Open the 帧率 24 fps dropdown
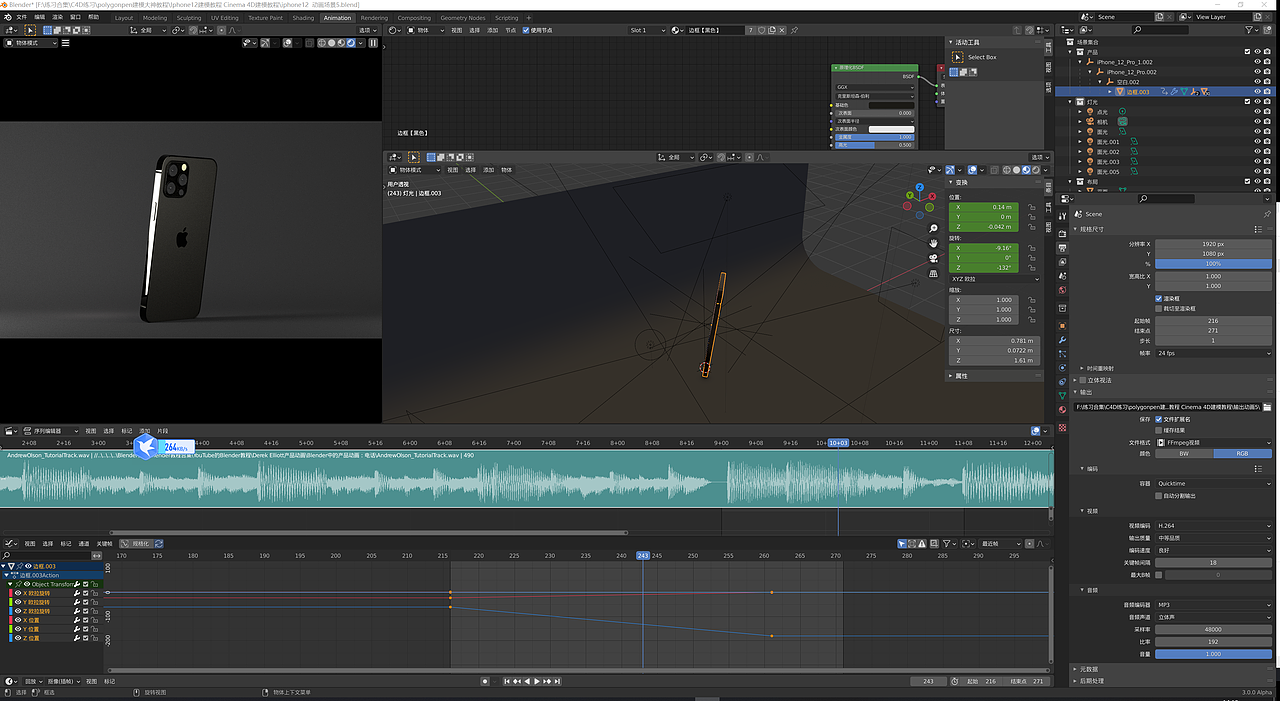Image resolution: width=1280 pixels, height=701 pixels. [1214, 353]
